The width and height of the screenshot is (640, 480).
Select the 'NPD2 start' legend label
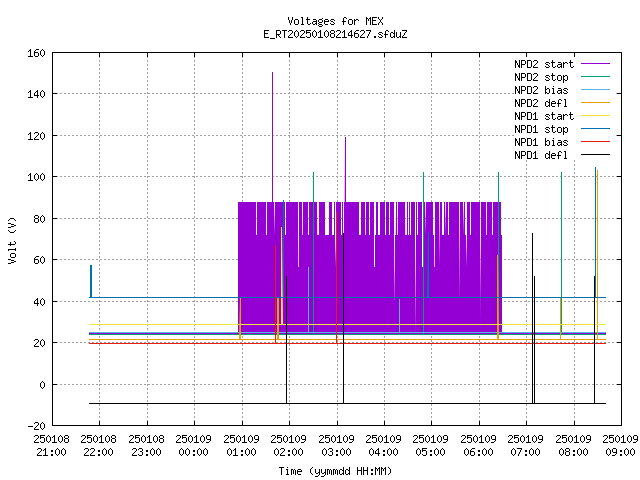[x=544, y=64]
